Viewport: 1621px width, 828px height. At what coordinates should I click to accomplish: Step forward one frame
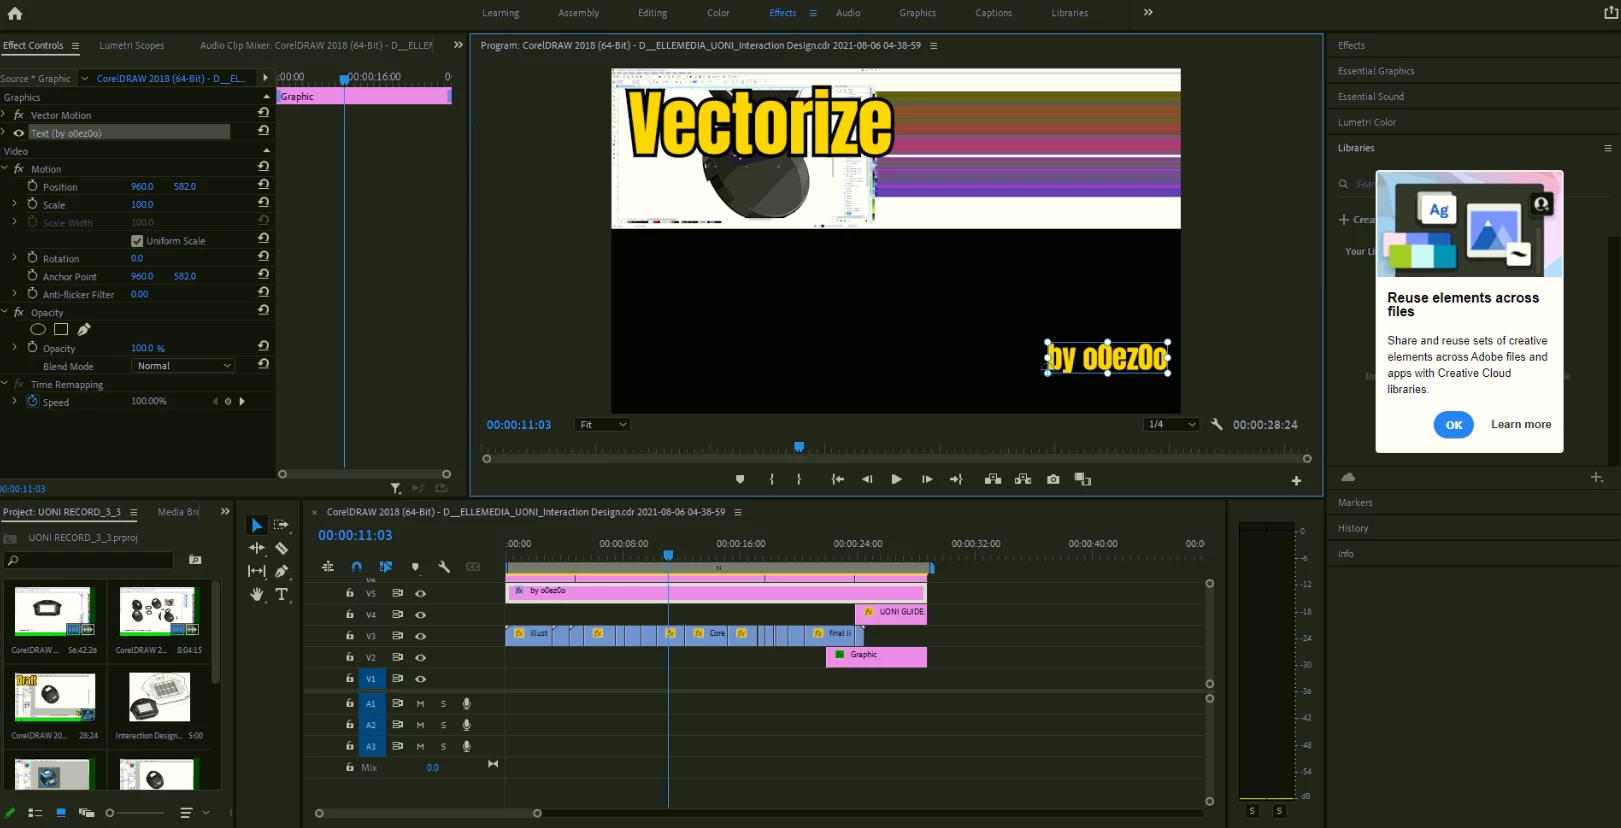tap(927, 479)
